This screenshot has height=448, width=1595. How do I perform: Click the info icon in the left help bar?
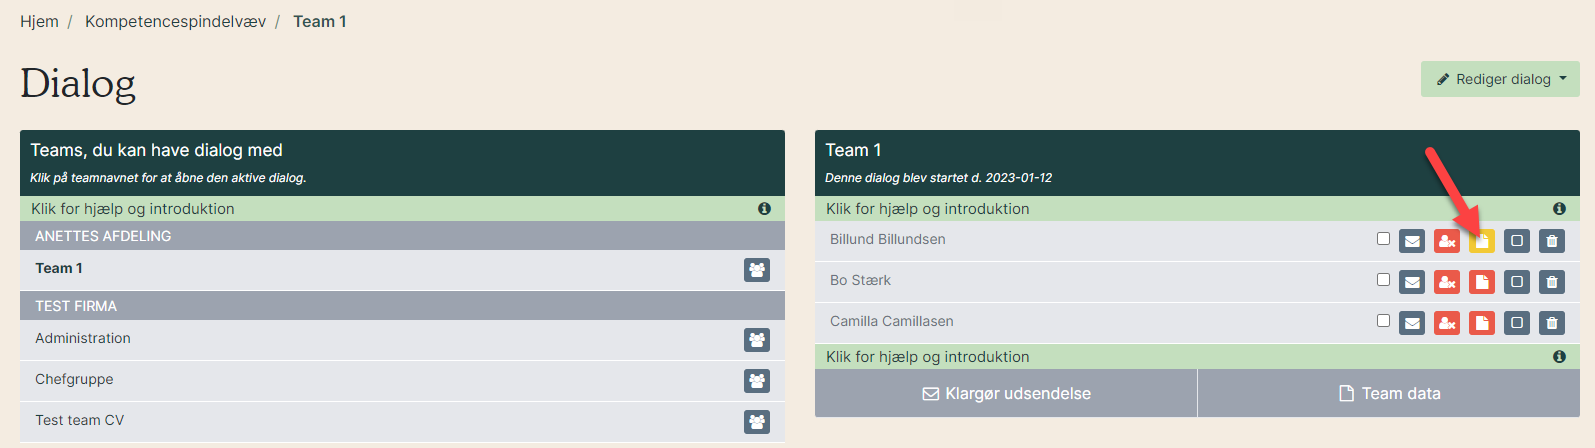coord(764,209)
